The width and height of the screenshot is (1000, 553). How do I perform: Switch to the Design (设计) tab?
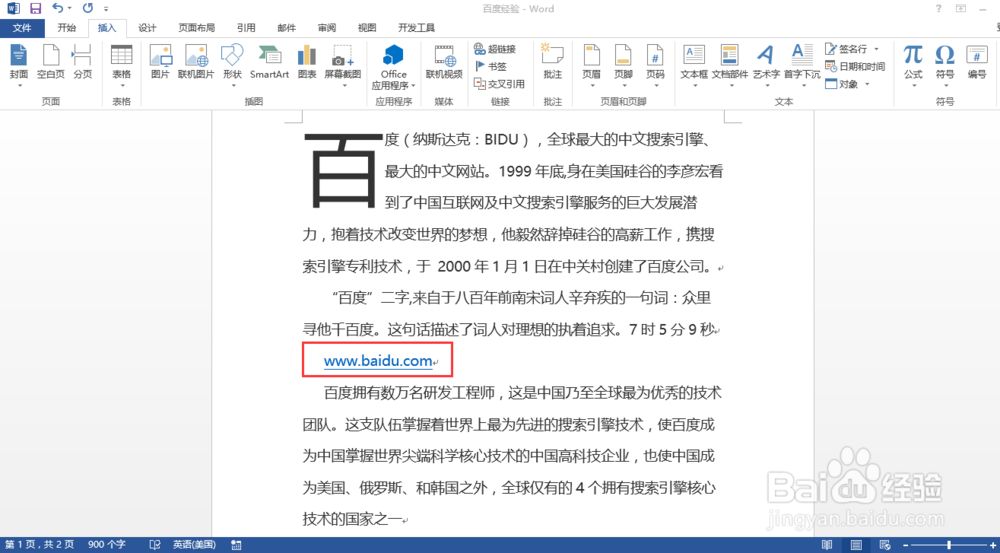click(x=147, y=28)
